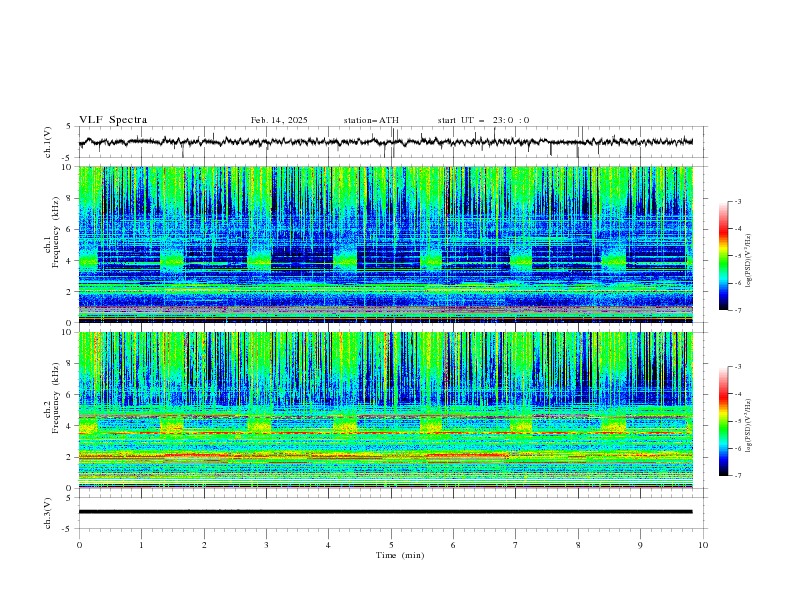Click the "start UT = 23:0 :0" text
The image size is (792, 612).
tap(483, 120)
